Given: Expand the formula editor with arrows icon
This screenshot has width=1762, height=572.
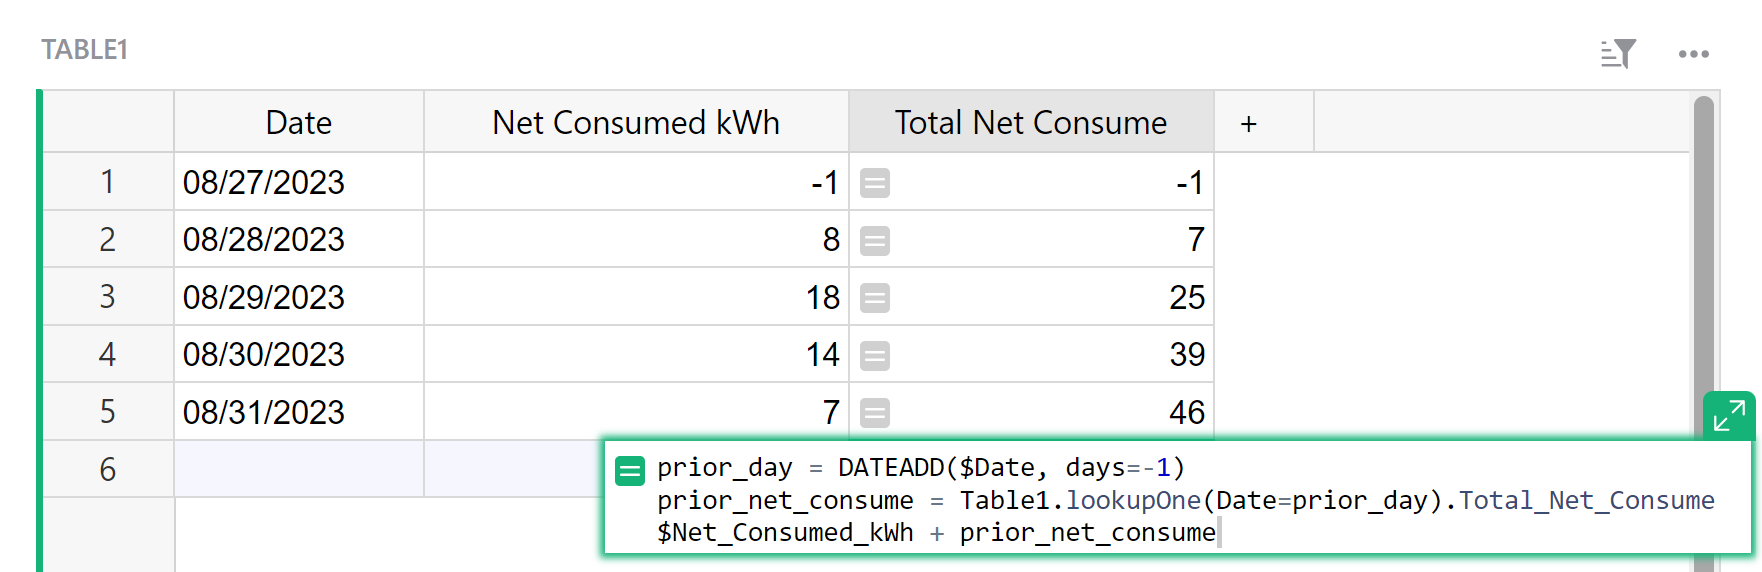Looking at the screenshot, I should pos(1729,415).
